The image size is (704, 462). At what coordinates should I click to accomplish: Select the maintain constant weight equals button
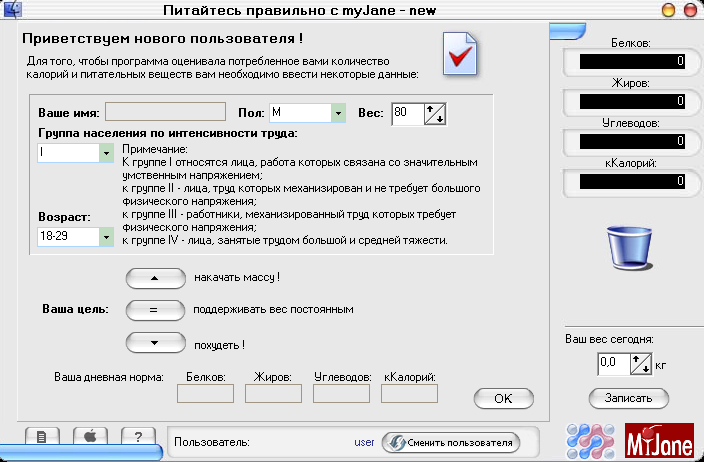coord(155,310)
